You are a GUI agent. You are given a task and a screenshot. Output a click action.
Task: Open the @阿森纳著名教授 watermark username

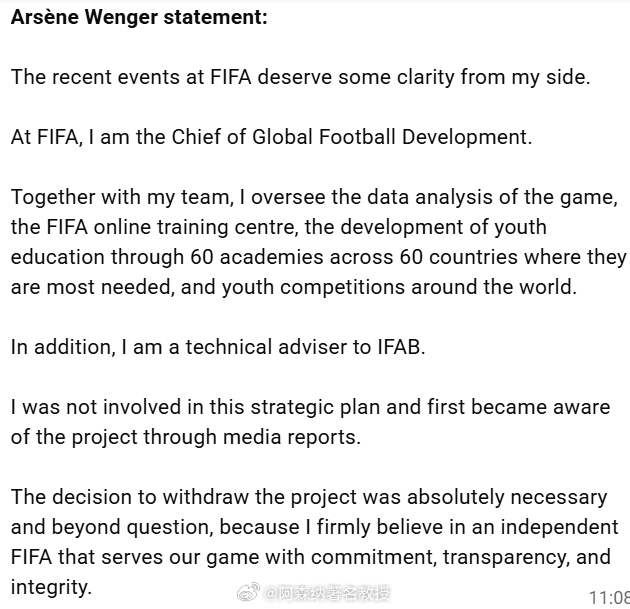point(326,593)
